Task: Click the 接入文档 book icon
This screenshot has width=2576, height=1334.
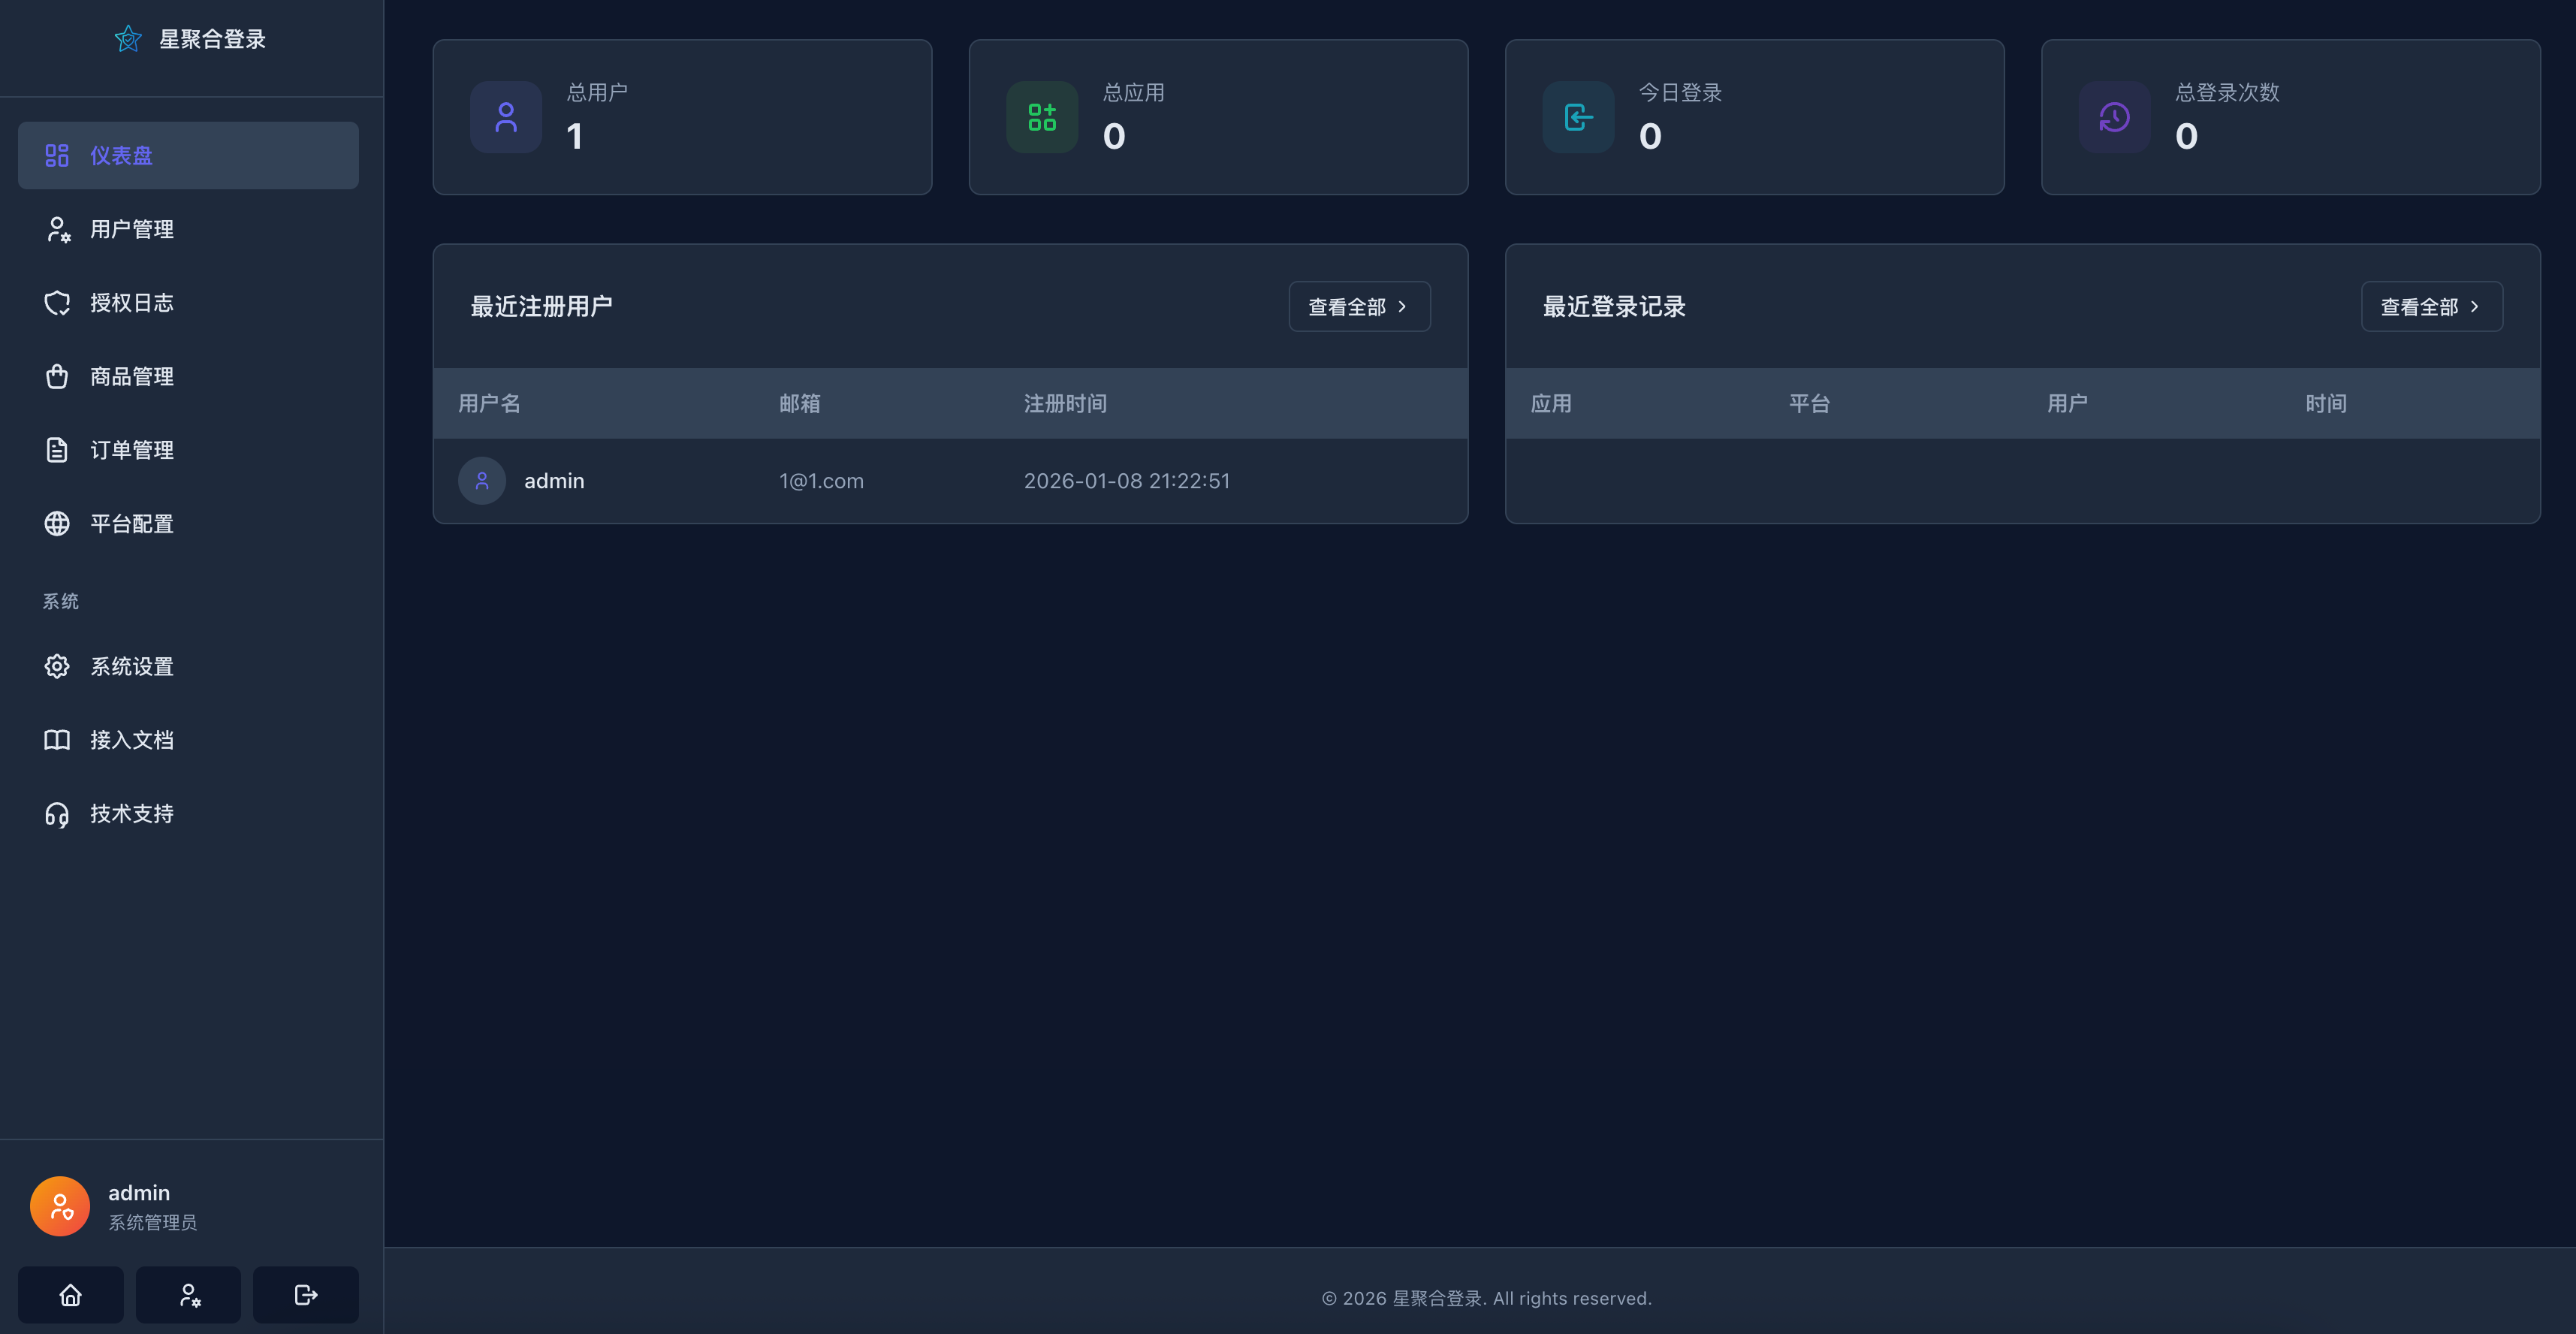Action: point(57,739)
